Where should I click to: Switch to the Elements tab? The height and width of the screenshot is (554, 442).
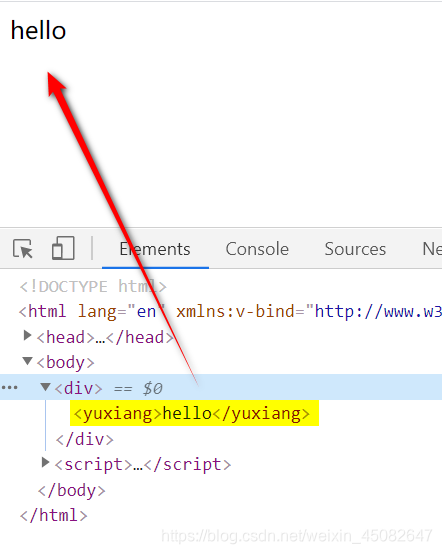tap(155, 249)
